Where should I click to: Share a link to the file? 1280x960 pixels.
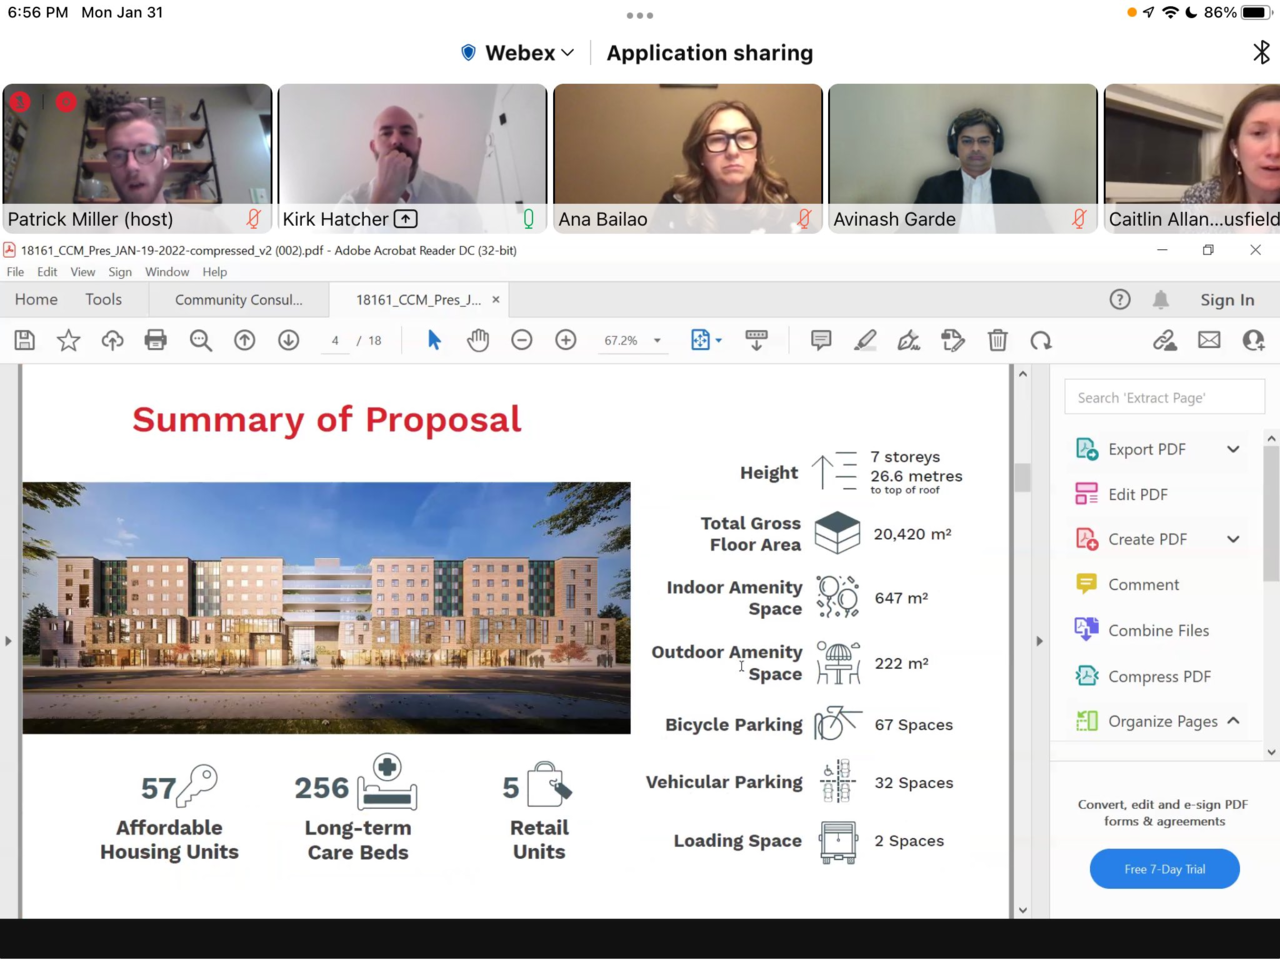point(1165,340)
